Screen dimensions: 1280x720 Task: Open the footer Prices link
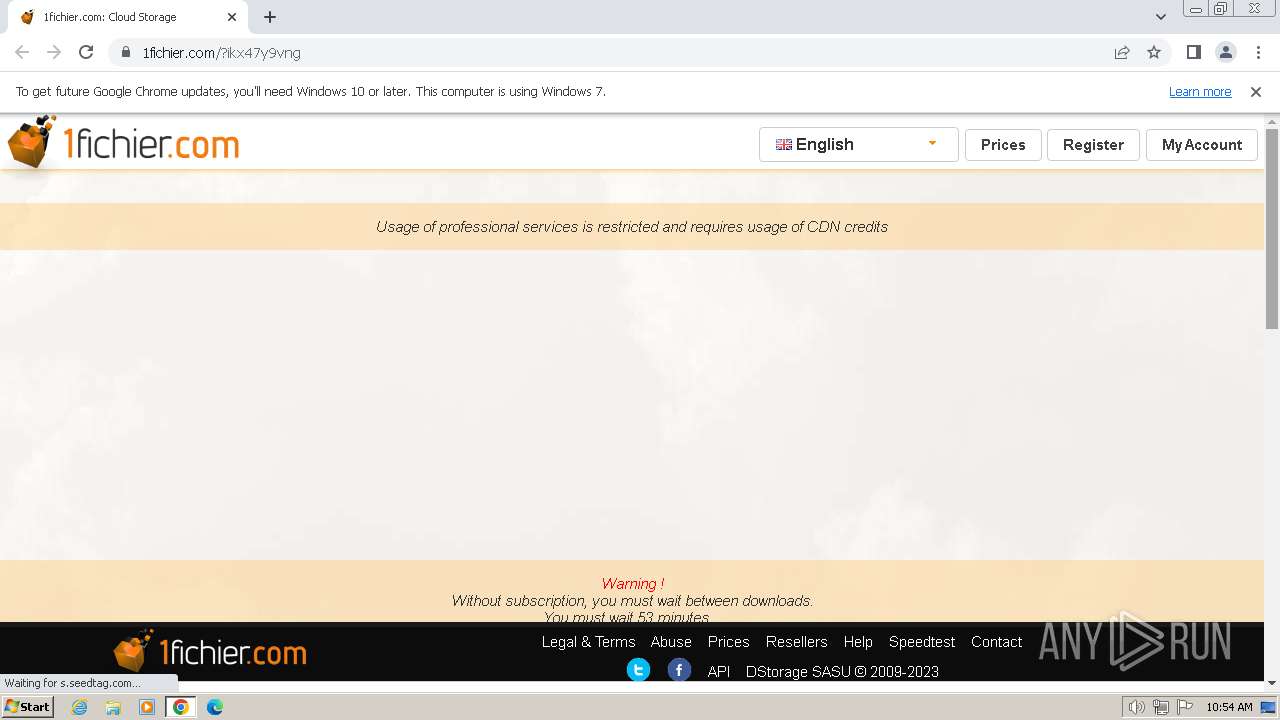(x=728, y=642)
